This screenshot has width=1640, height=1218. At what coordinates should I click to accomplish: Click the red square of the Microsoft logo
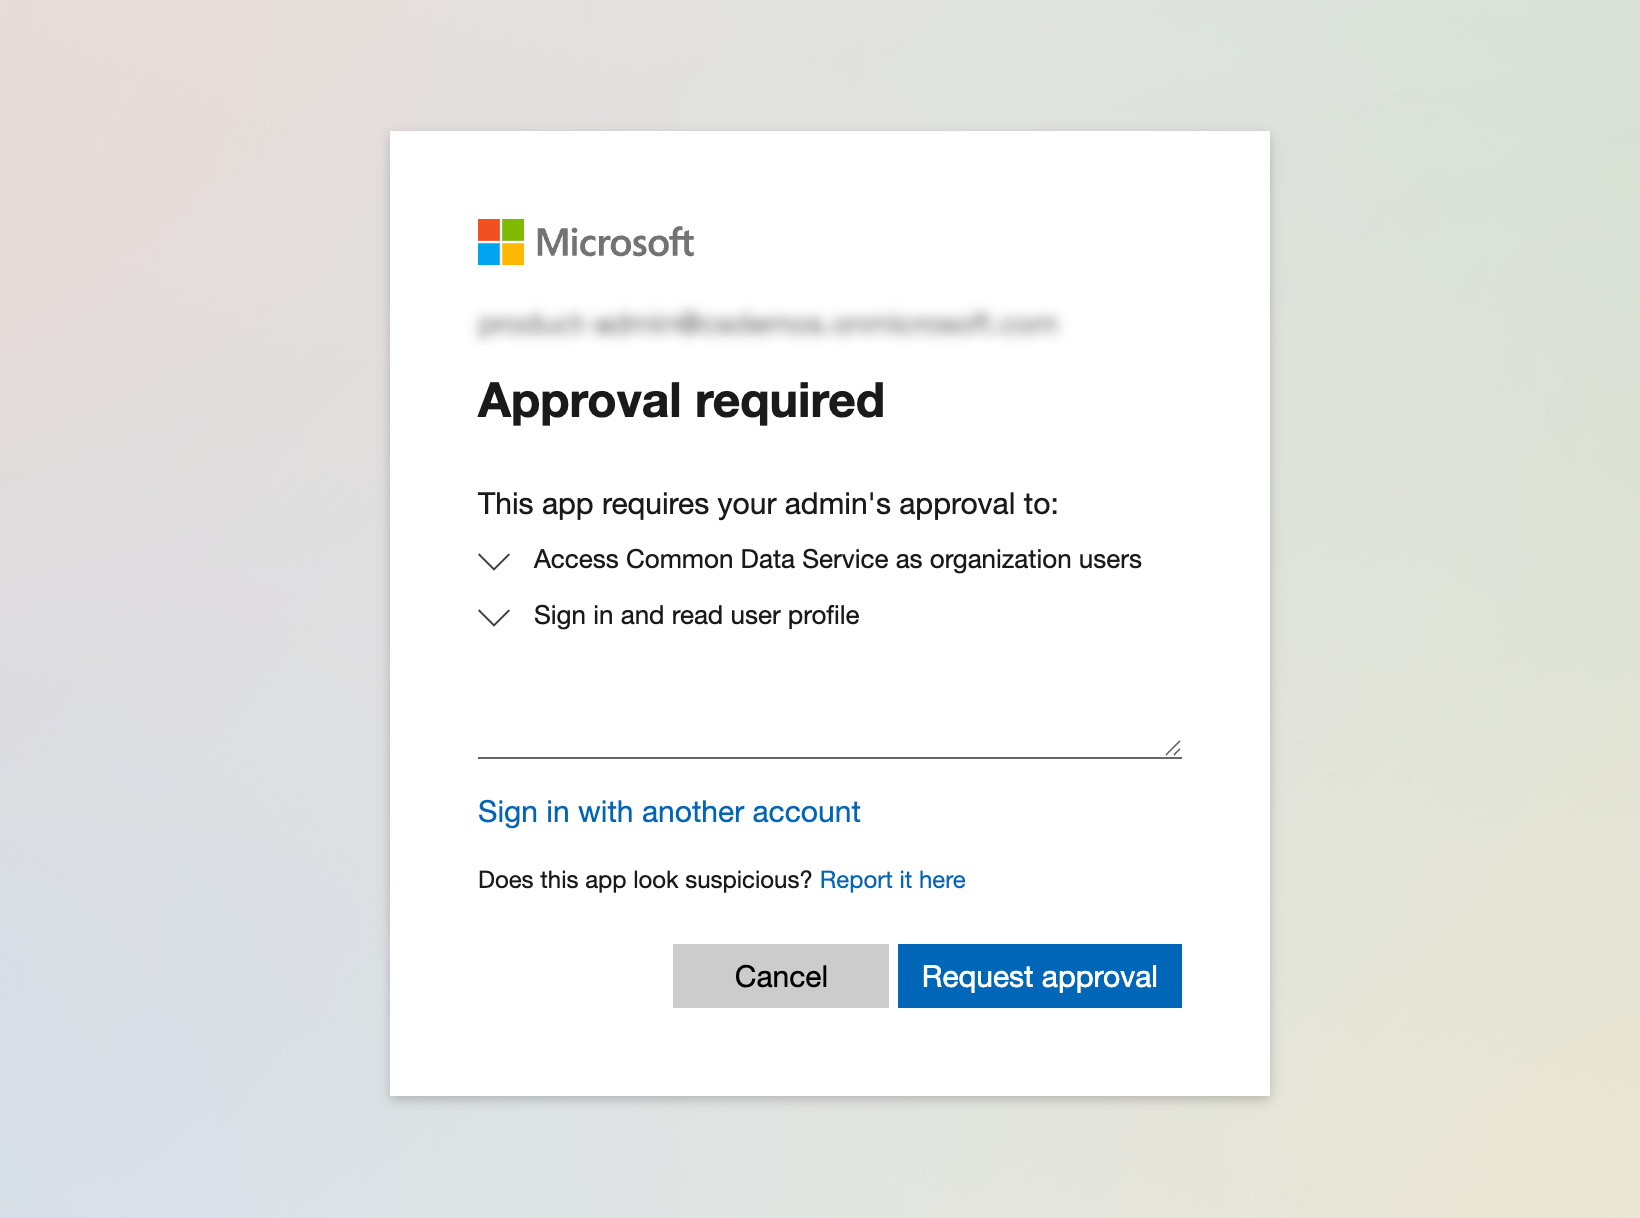488,229
